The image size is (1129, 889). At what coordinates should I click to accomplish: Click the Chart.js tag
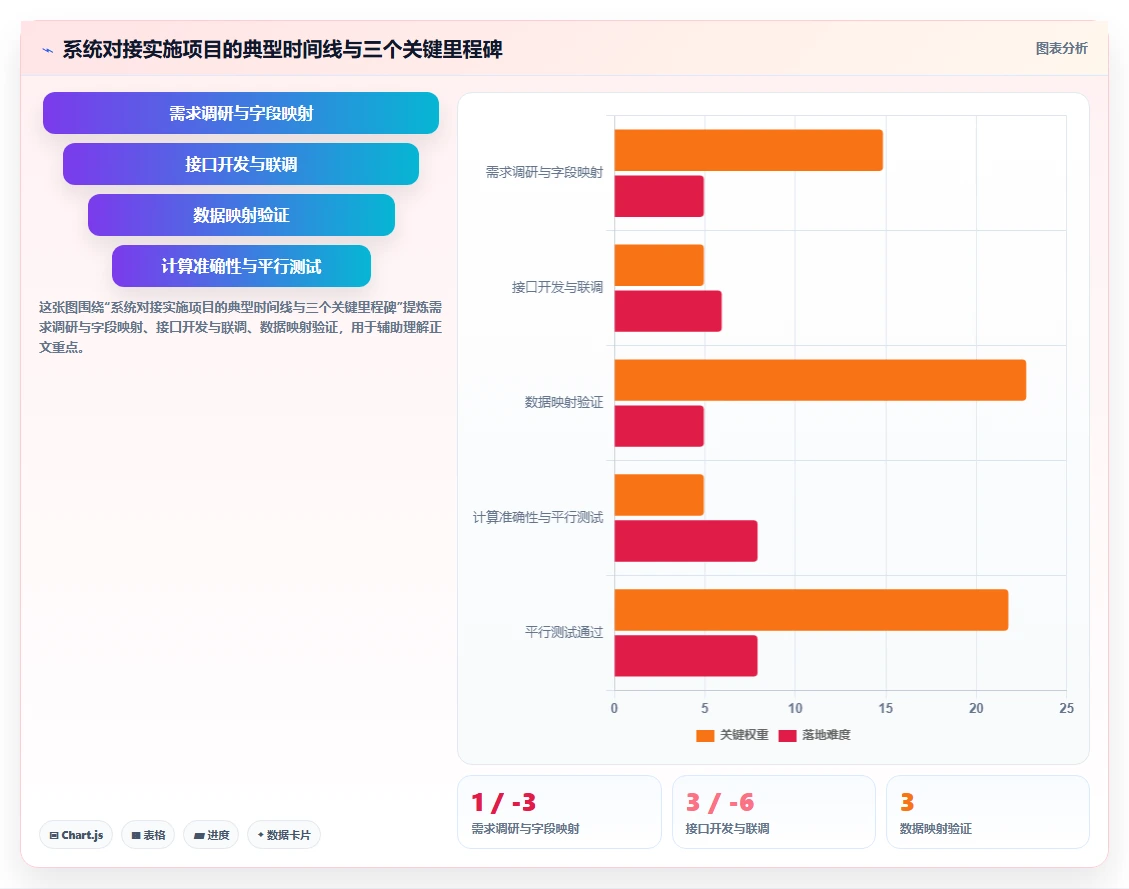[x=76, y=835]
